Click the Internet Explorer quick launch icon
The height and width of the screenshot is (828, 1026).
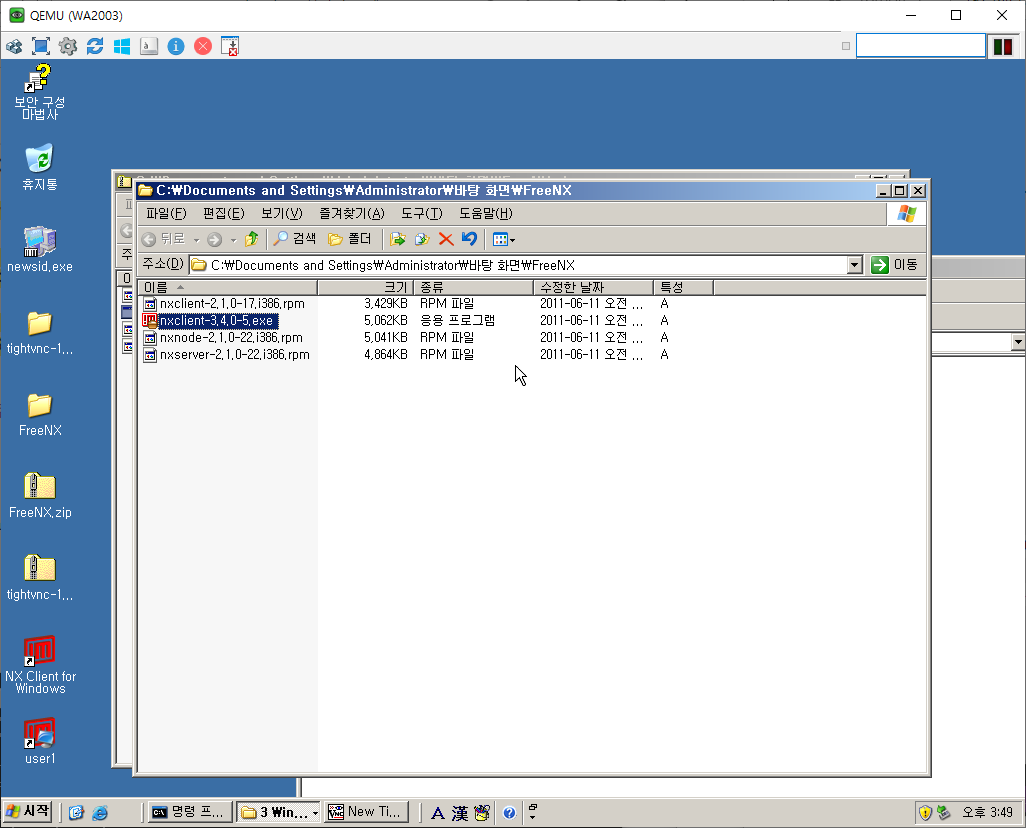click(x=100, y=813)
